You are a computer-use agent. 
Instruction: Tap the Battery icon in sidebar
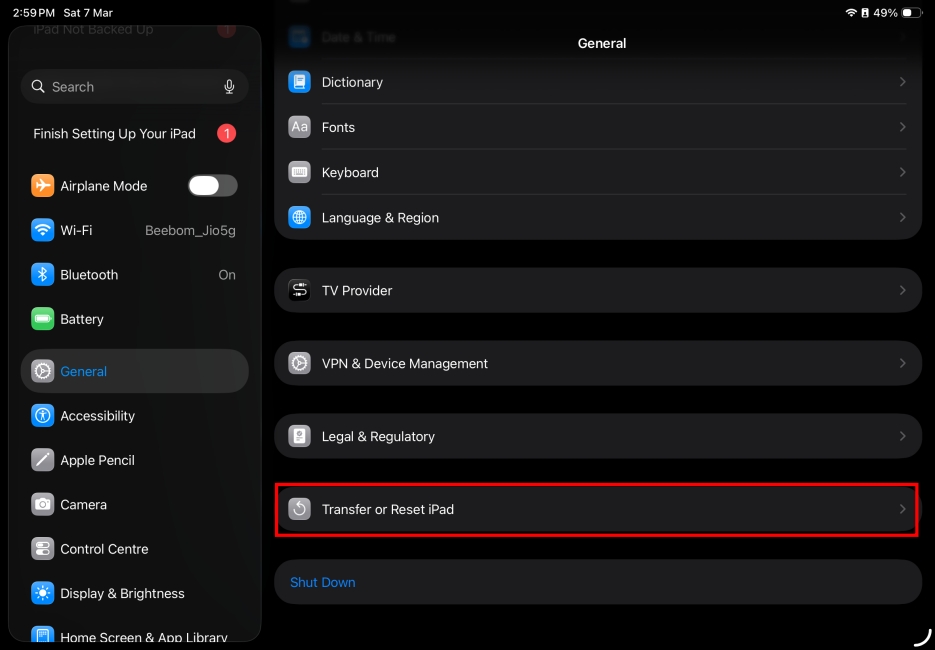[x=42, y=319]
